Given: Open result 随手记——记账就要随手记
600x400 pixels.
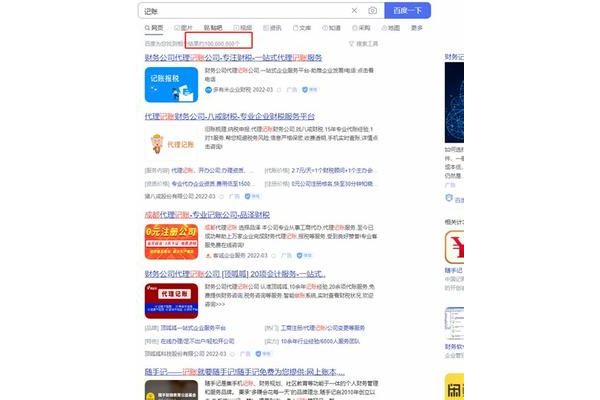Looking at the screenshot, I should coord(245,372).
